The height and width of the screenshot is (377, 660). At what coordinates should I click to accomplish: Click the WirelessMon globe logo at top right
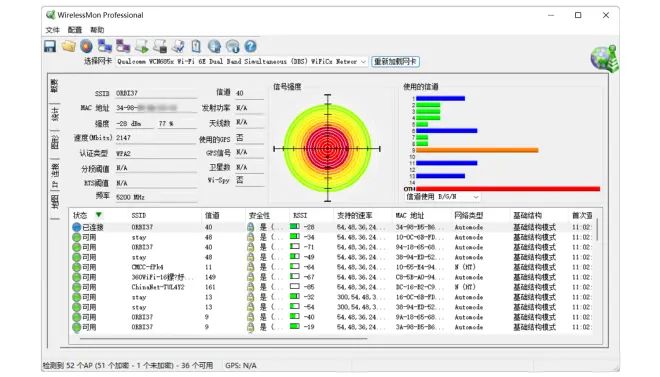(604, 58)
